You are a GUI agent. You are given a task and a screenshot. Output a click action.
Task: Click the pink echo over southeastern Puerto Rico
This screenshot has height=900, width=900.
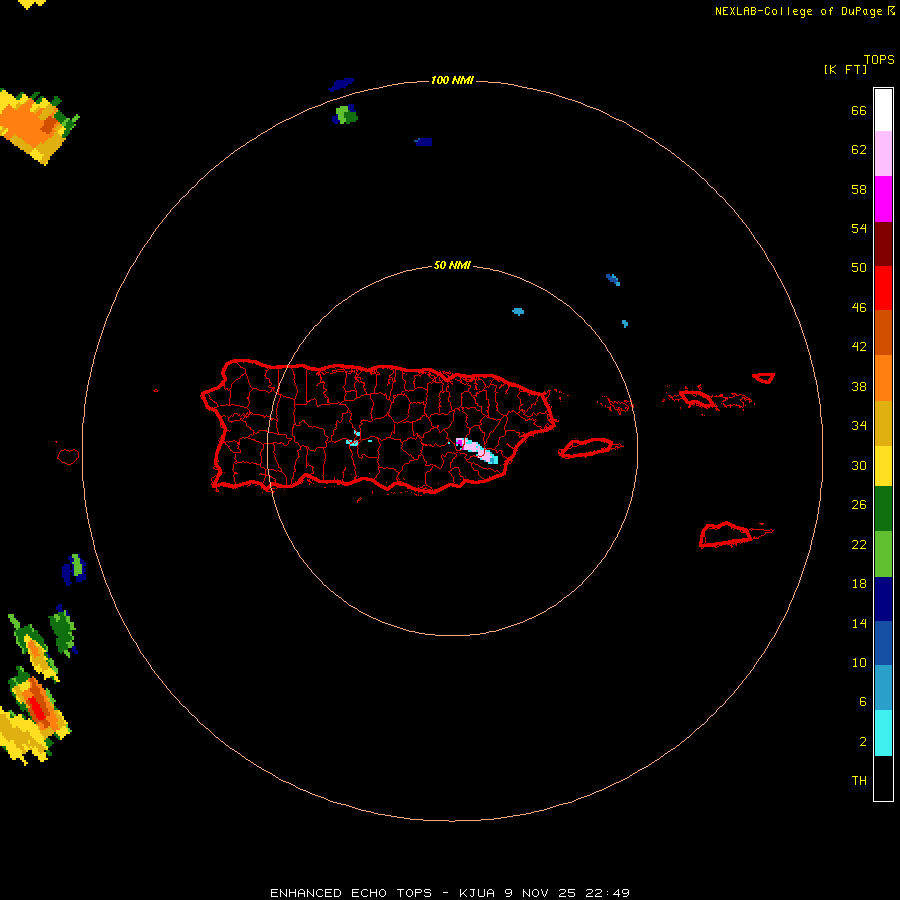476,449
